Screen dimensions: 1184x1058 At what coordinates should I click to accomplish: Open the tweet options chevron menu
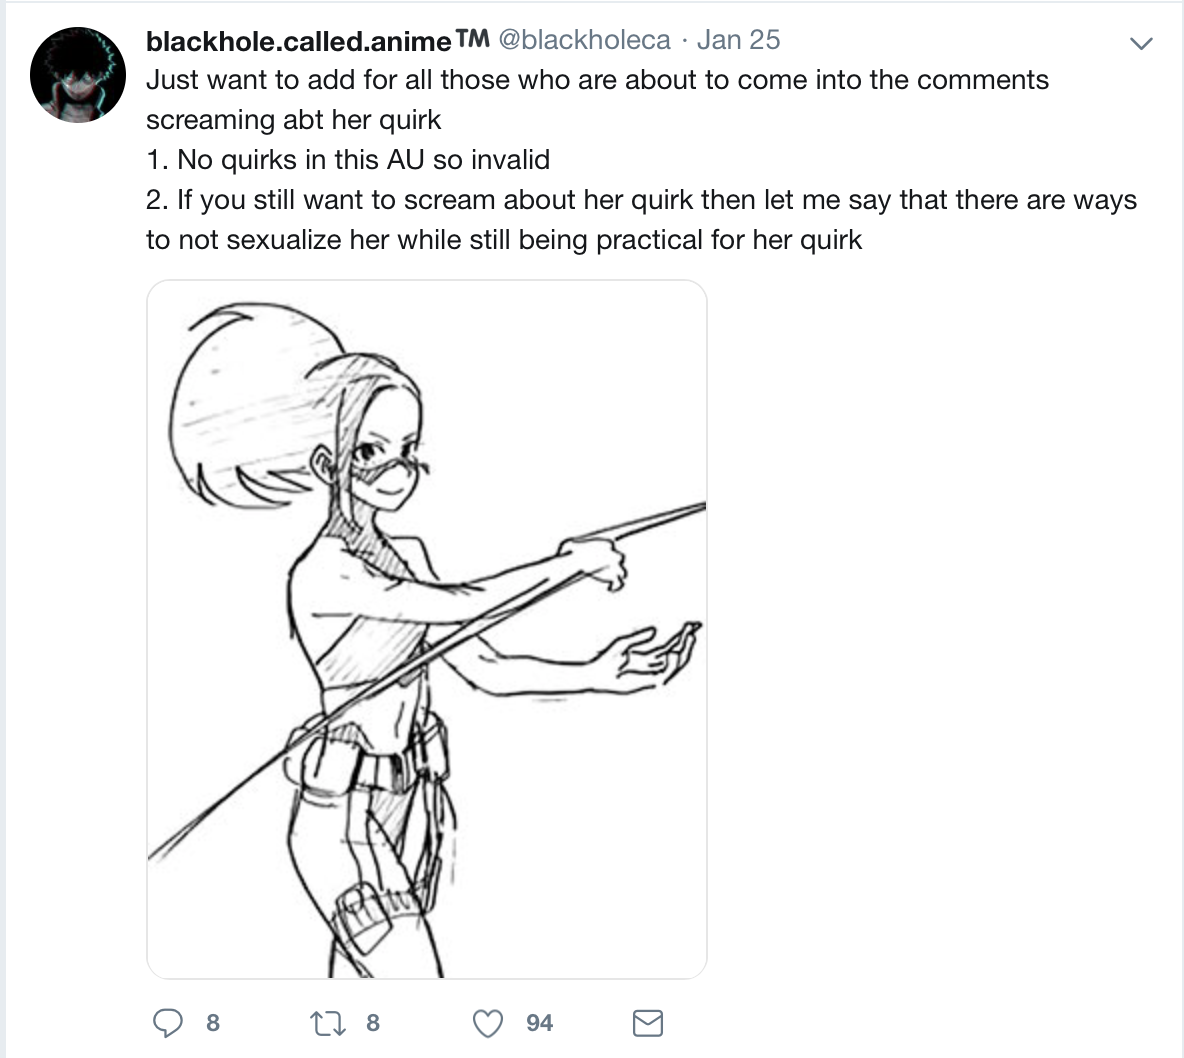click(1141, 43)
